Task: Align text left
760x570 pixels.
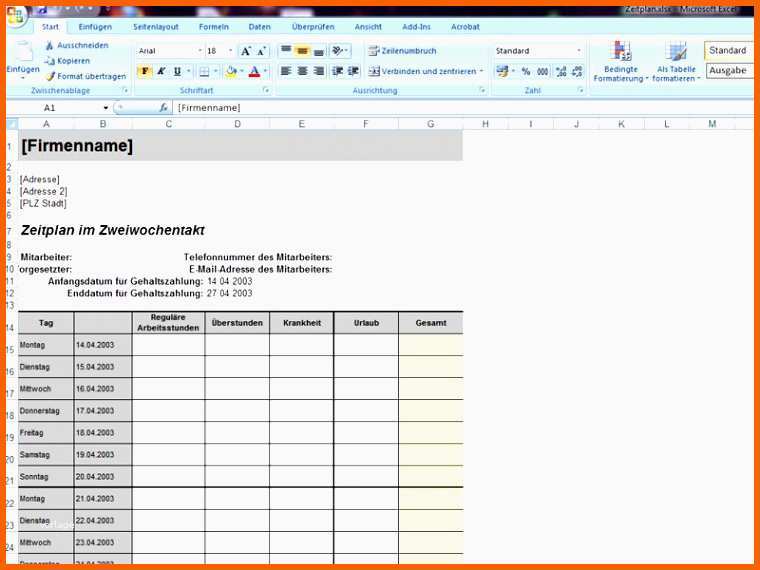Action: point(286,71)
